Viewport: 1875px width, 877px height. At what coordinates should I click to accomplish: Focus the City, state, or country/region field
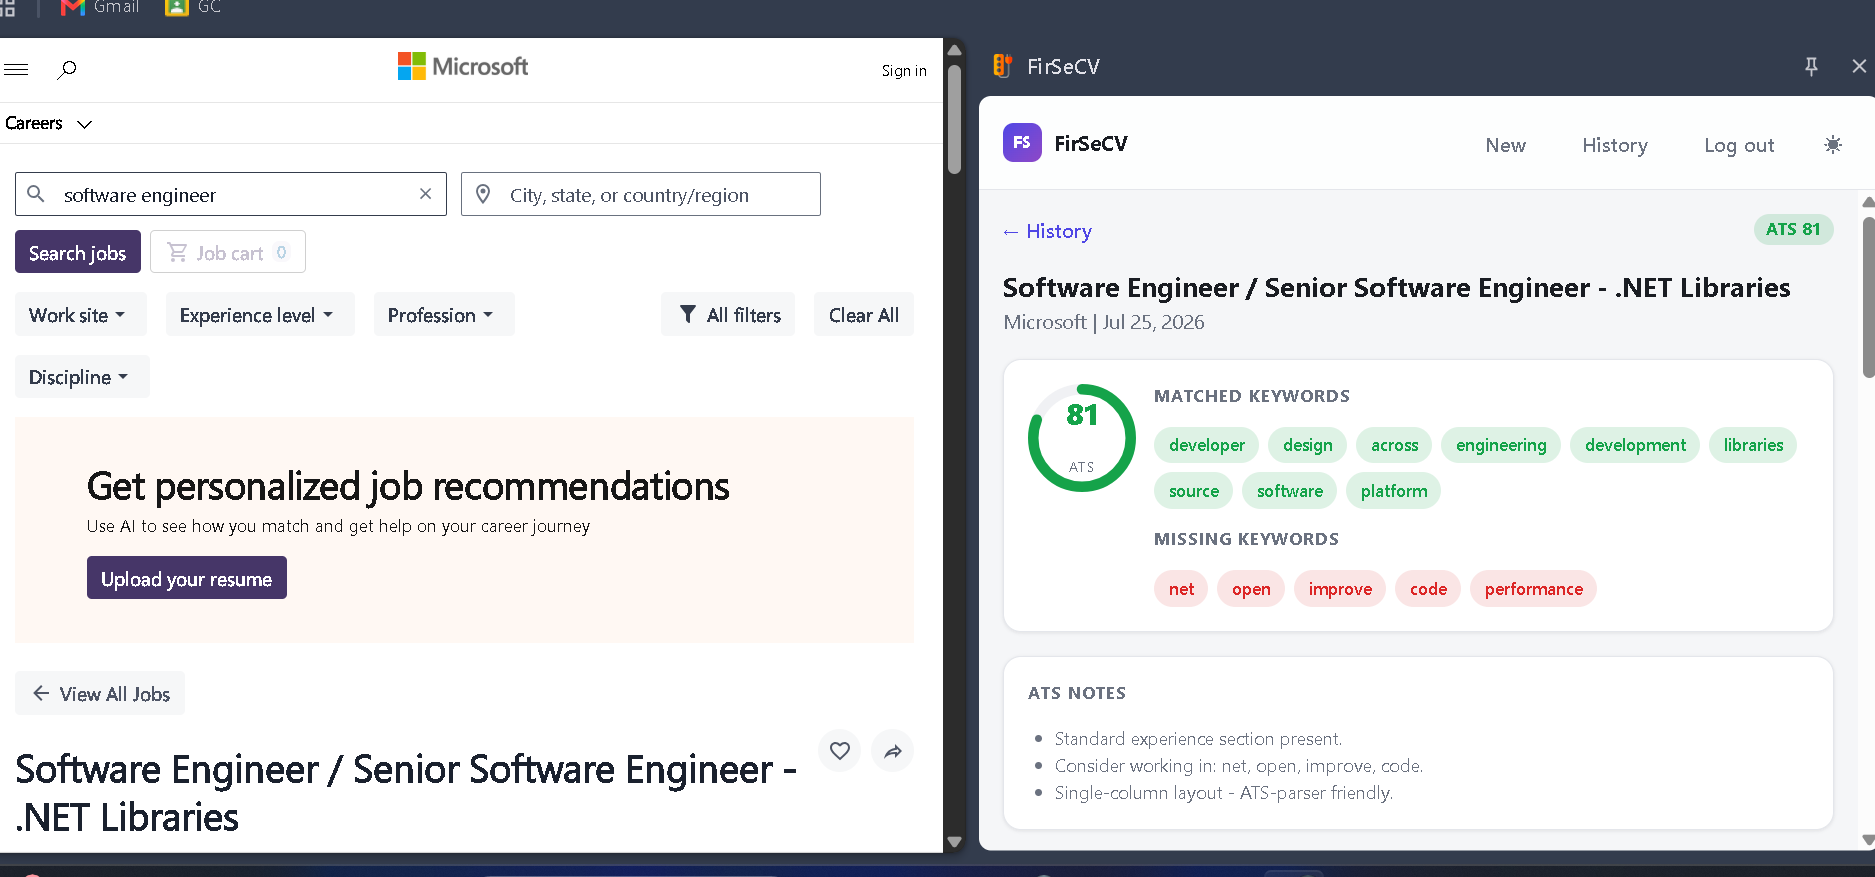click(x=641, y=194)
